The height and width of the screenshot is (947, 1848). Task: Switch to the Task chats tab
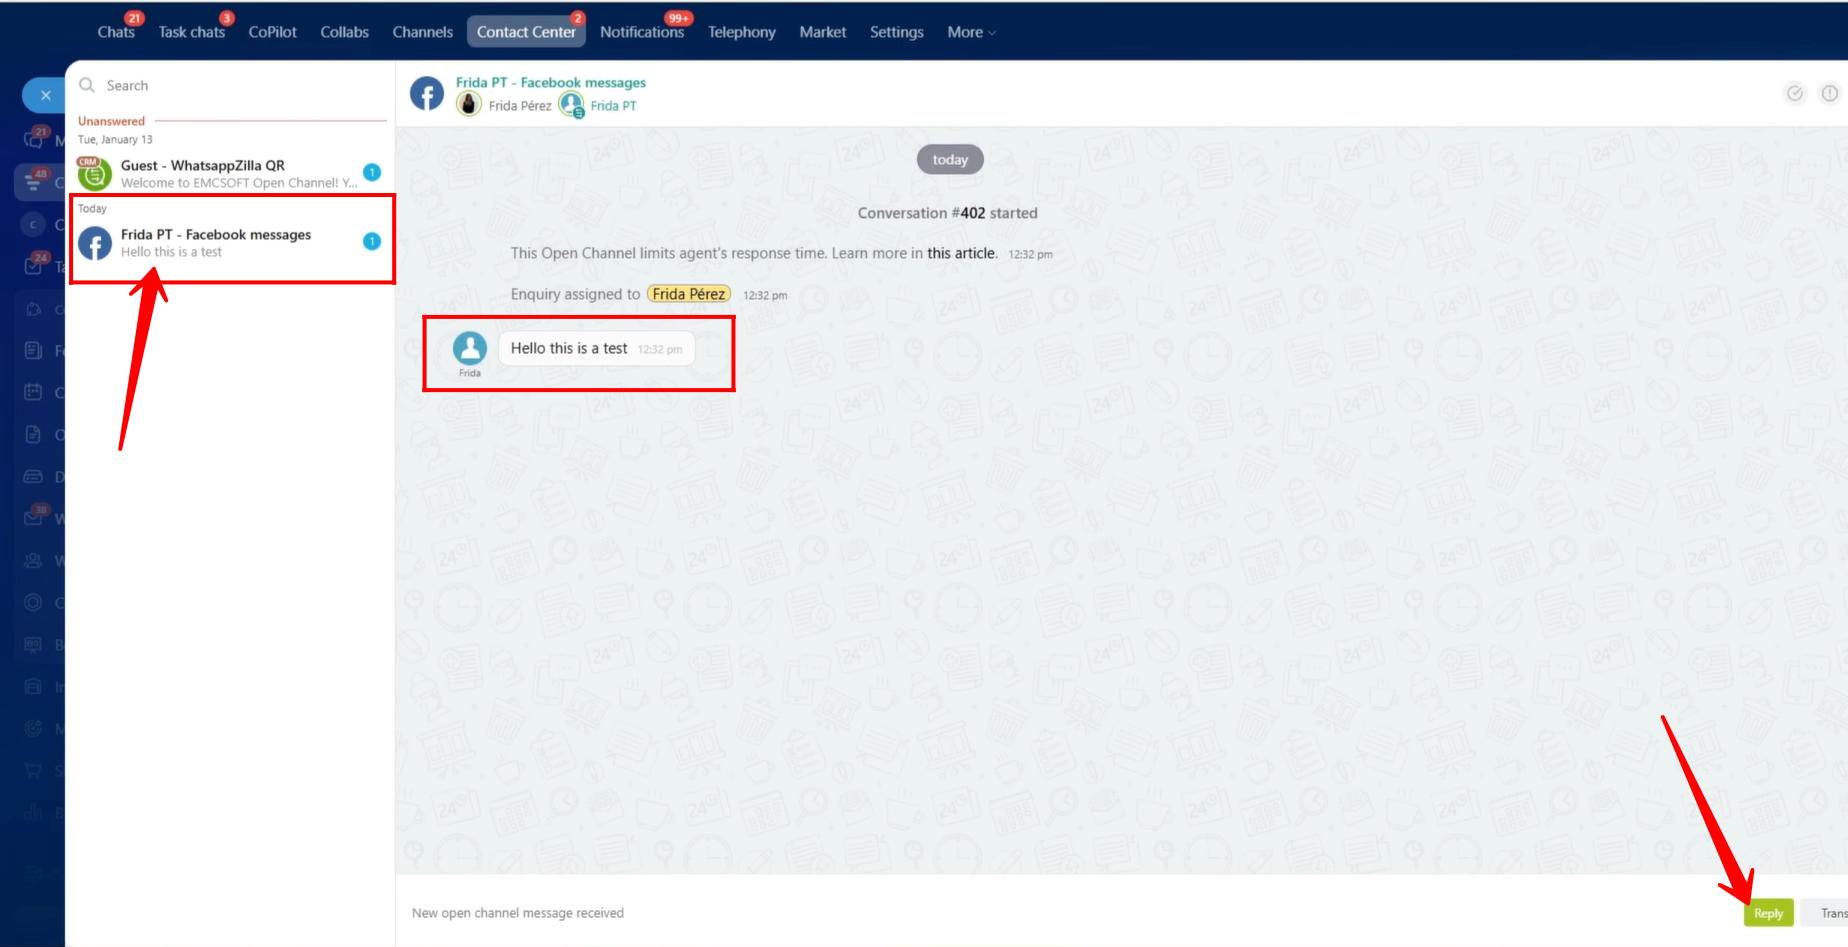[191, 32]
